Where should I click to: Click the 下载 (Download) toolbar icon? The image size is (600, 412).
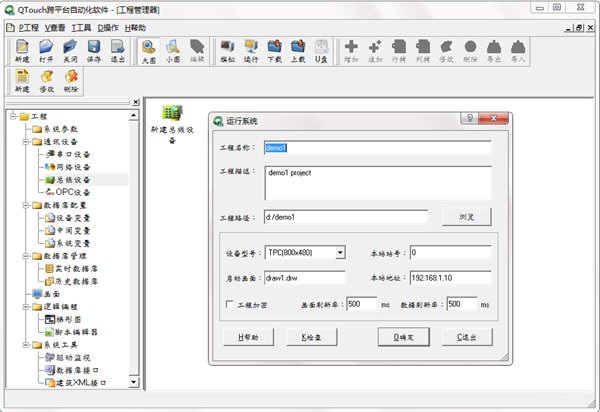click(x=274, y=50)
